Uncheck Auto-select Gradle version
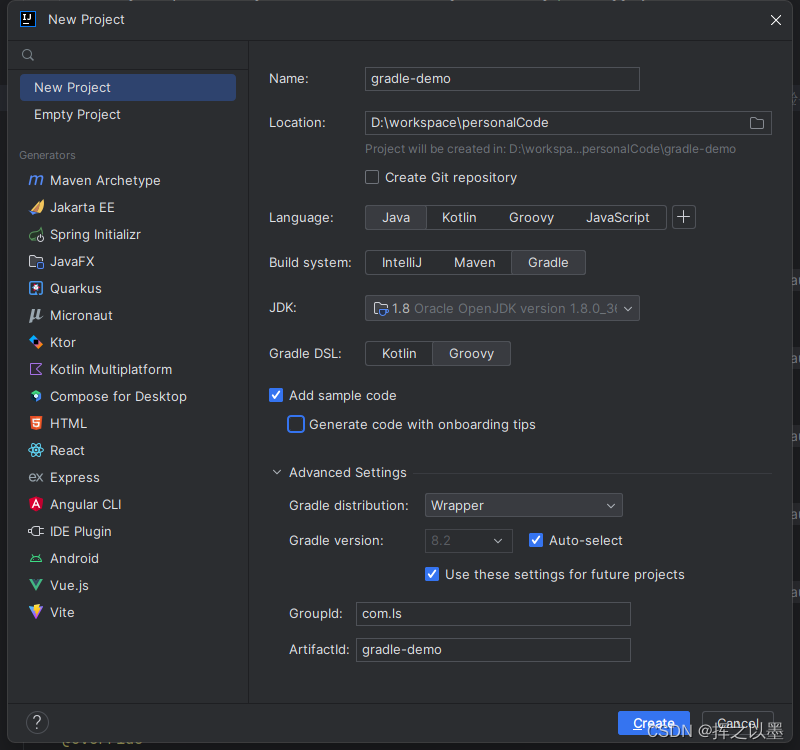Image resolution: width=800 pixels, height=750 pixels. tap(536, 540)
